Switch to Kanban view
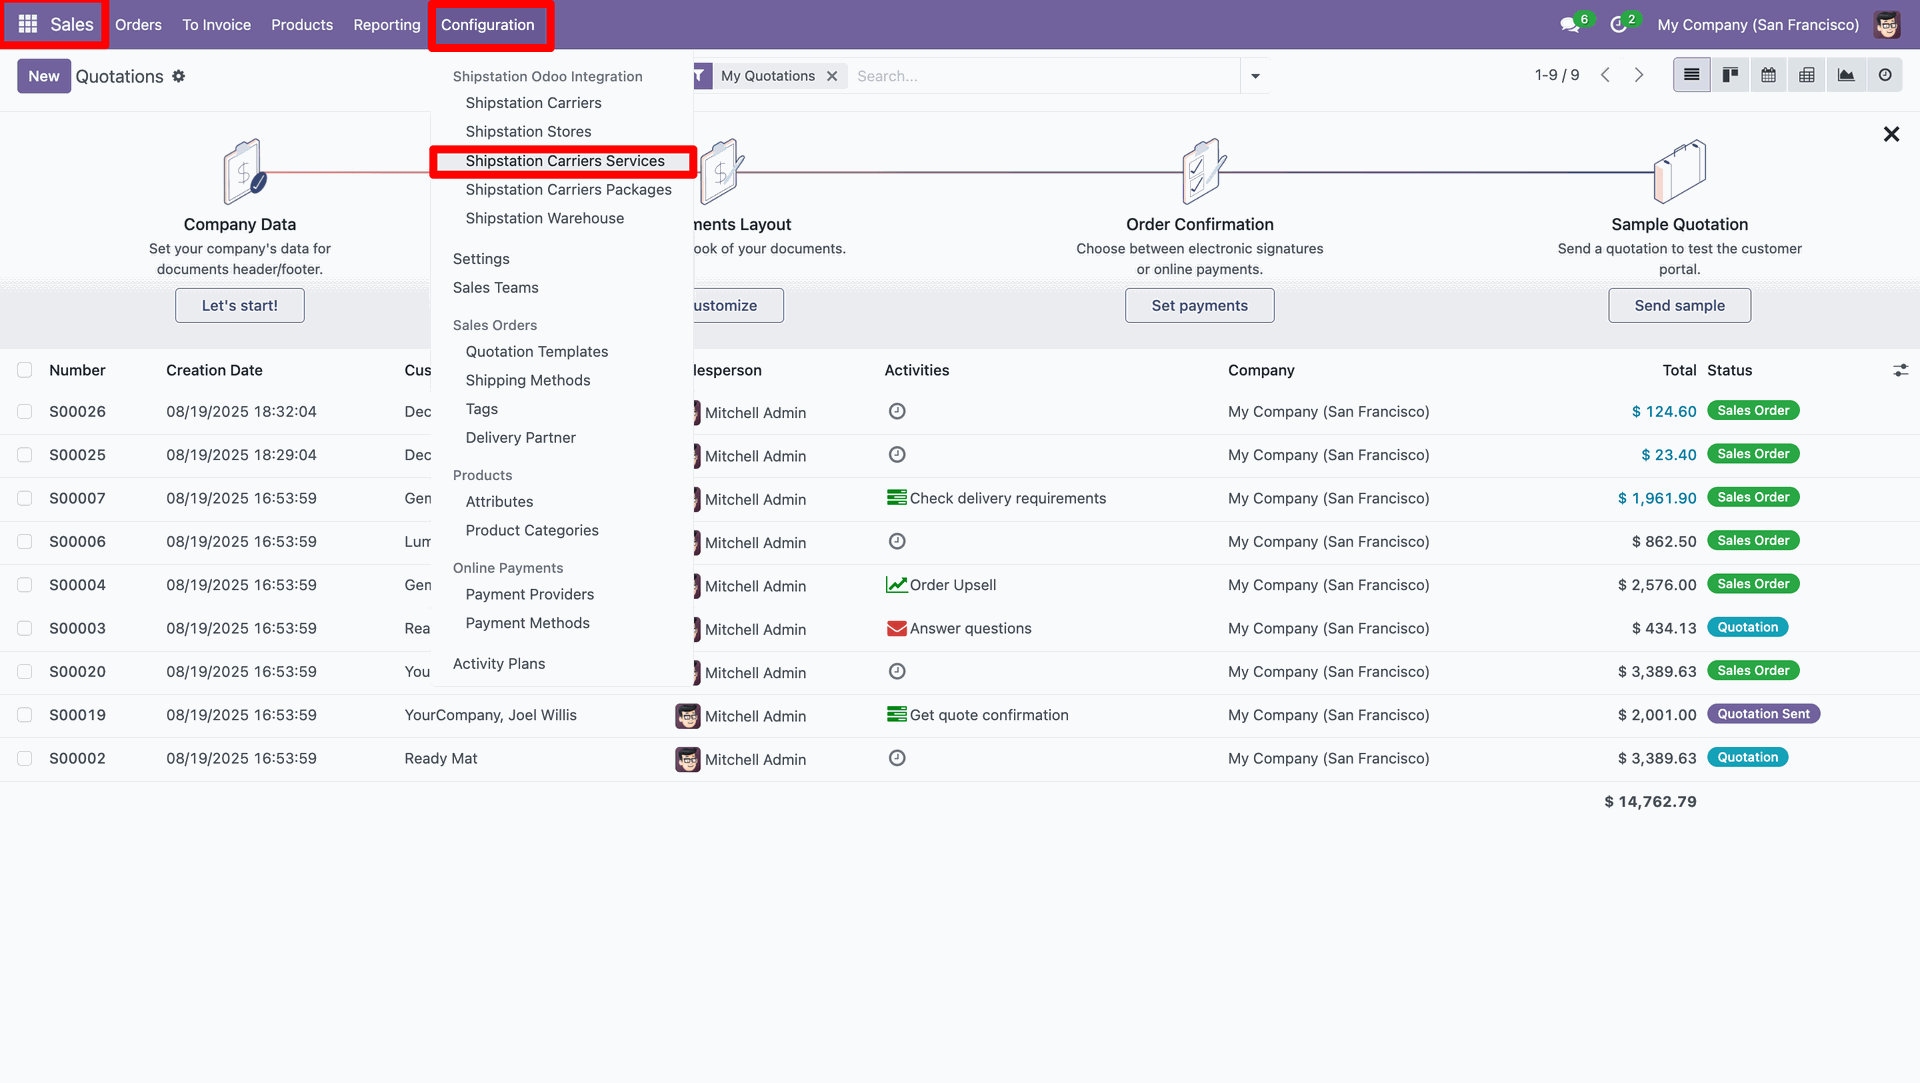 point(1730,75)
